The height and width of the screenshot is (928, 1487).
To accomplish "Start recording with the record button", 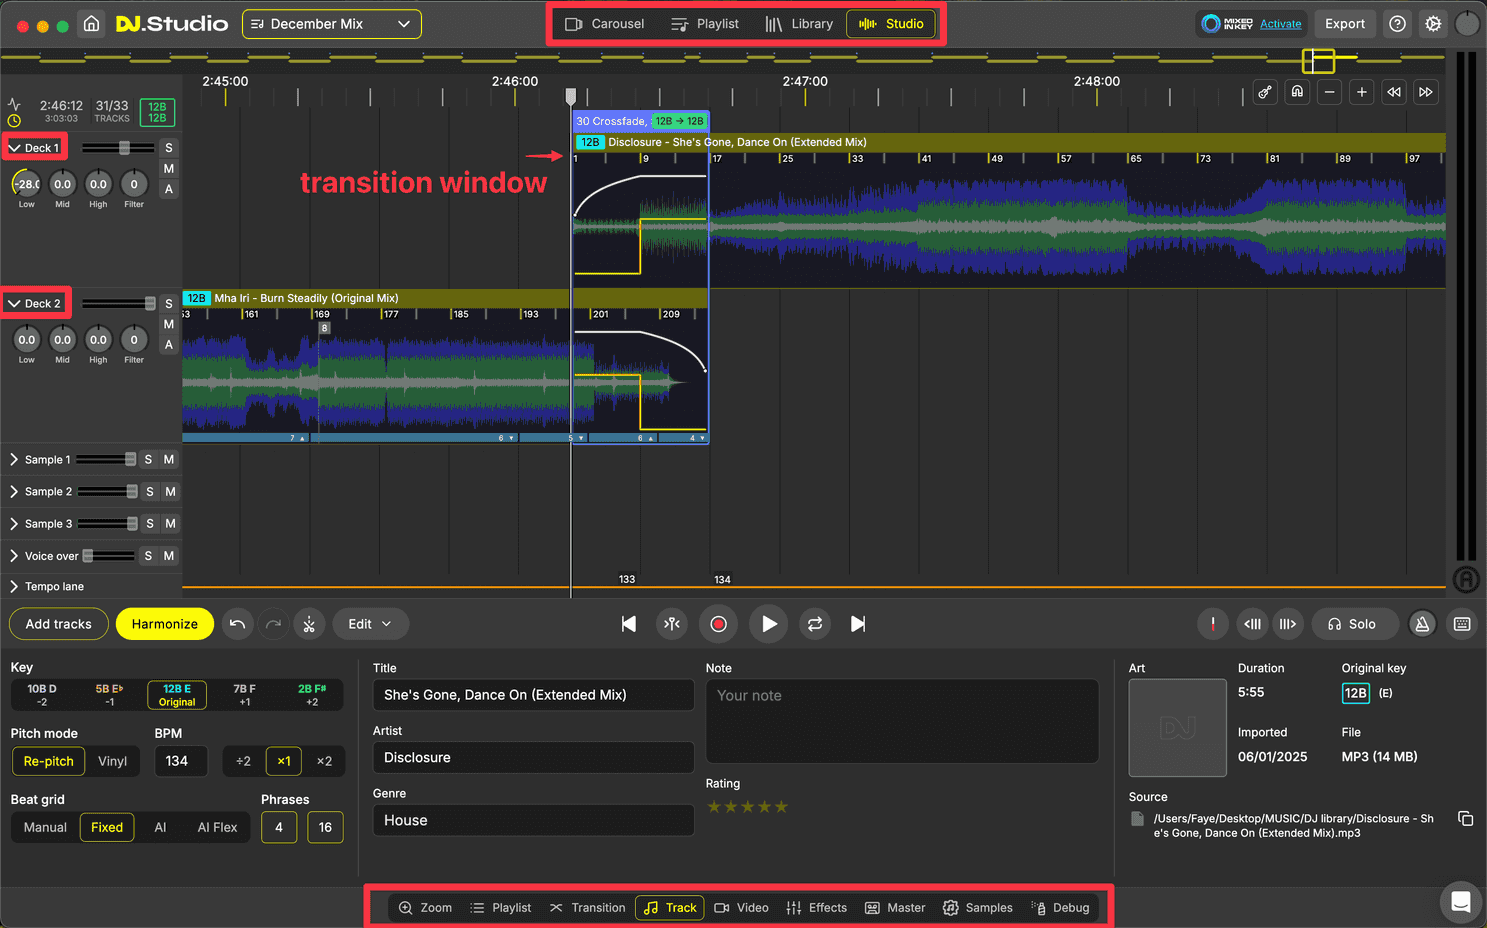I will tap(718, 624).
